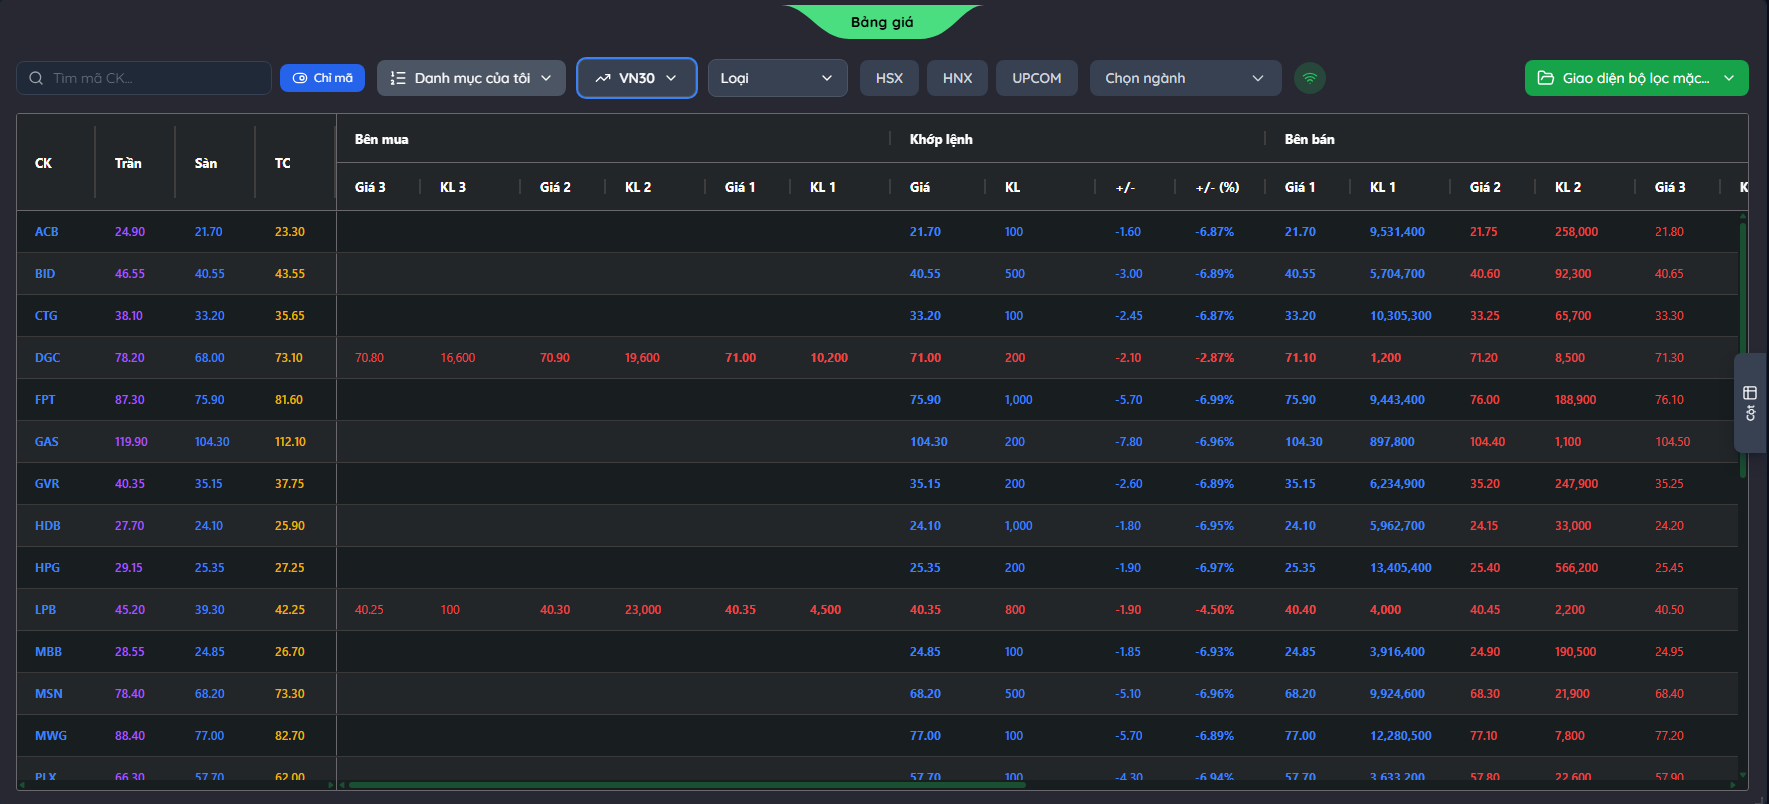Toggle the Chỉ mã filter

point(322,78)
